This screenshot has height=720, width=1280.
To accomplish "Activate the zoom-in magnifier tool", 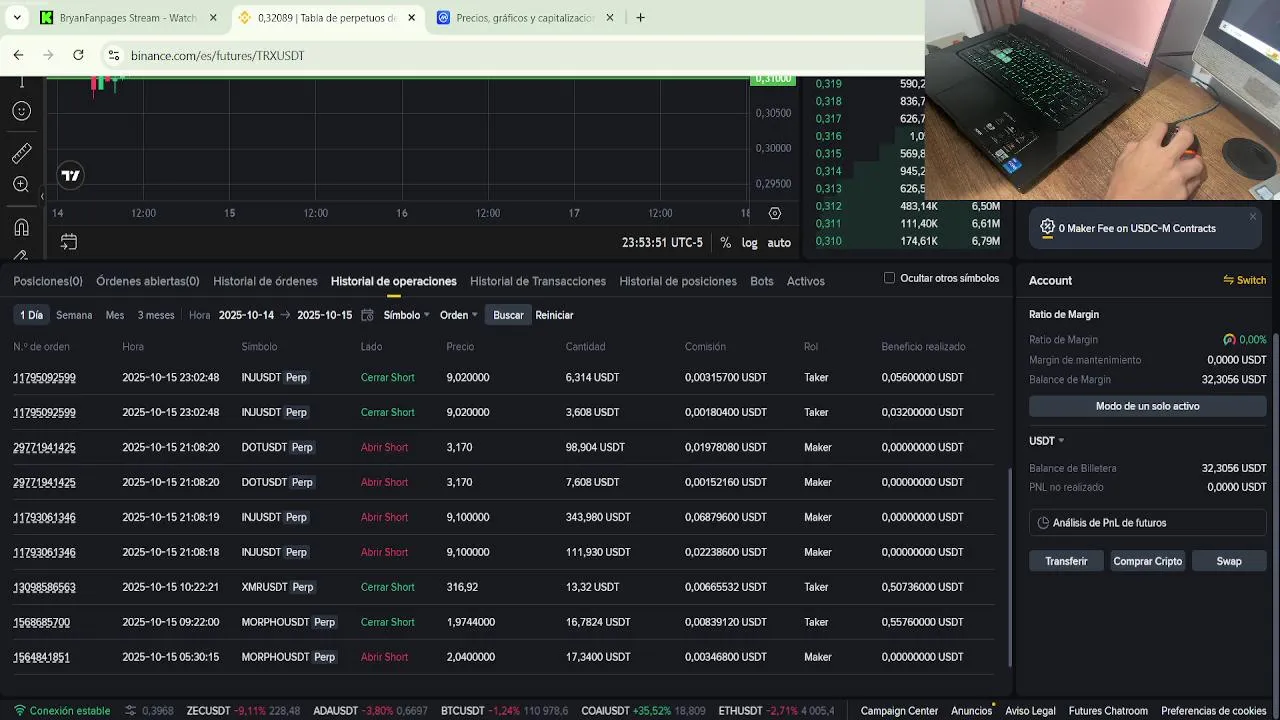I will click(21, 184).
